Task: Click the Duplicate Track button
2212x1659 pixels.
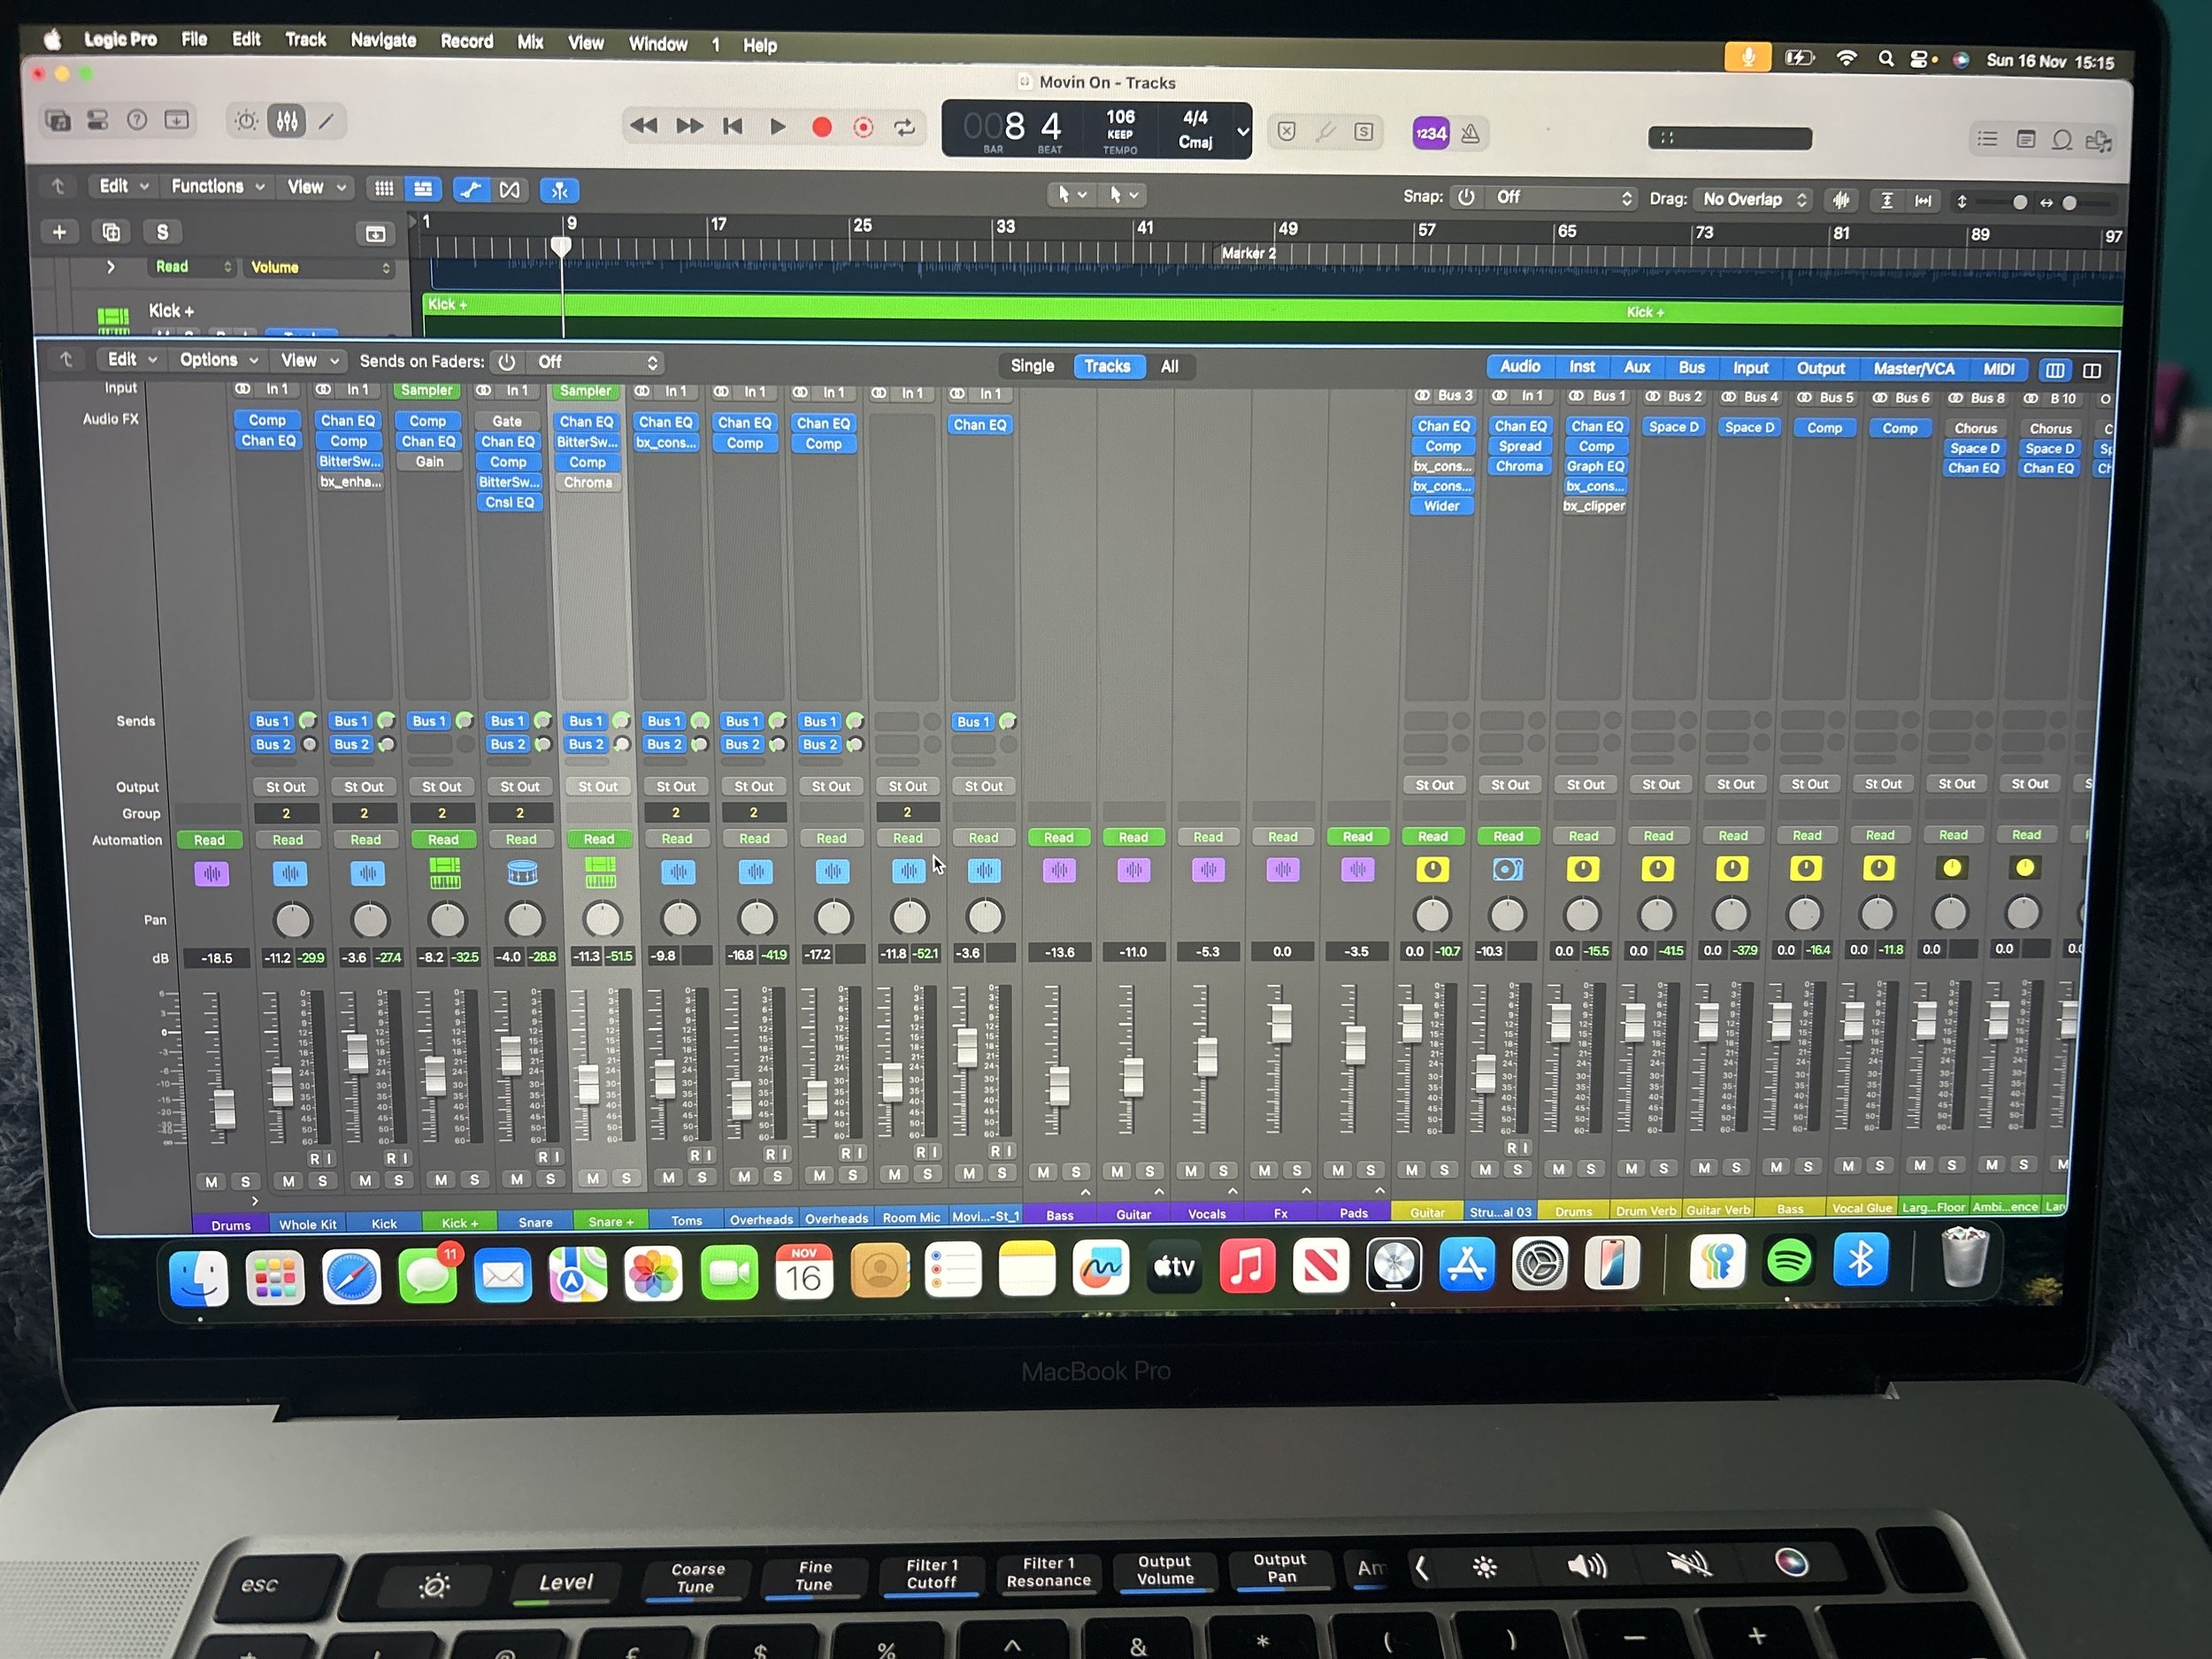Action: pyautogui.click(x=111, y=232)
